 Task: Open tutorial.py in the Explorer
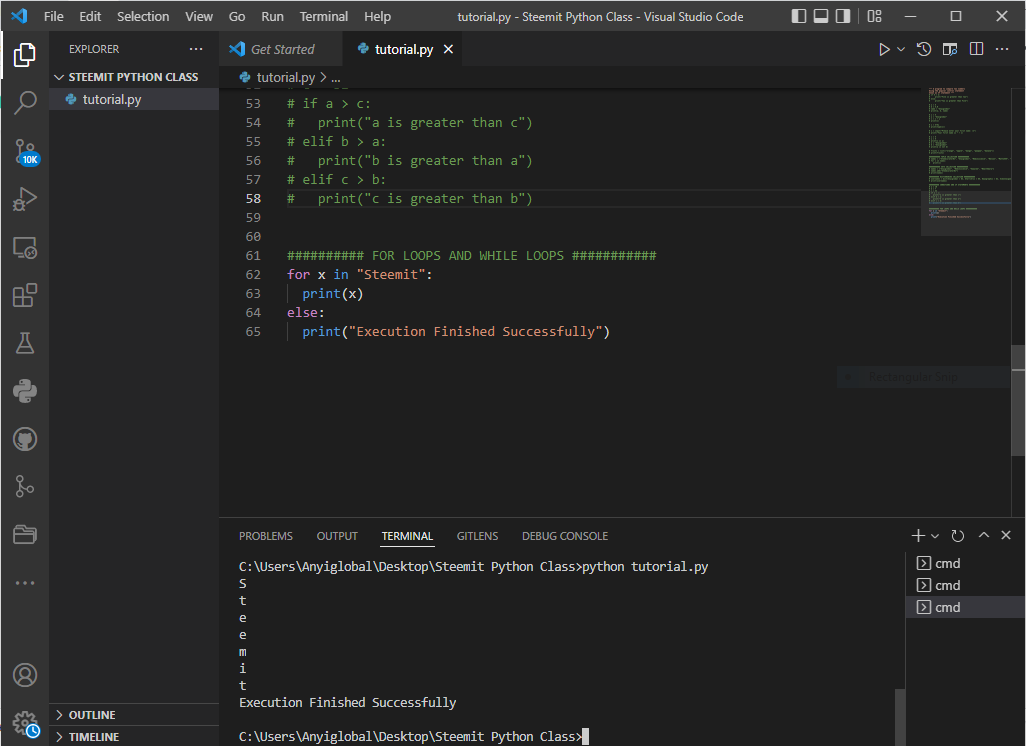(x=111, y=99)
